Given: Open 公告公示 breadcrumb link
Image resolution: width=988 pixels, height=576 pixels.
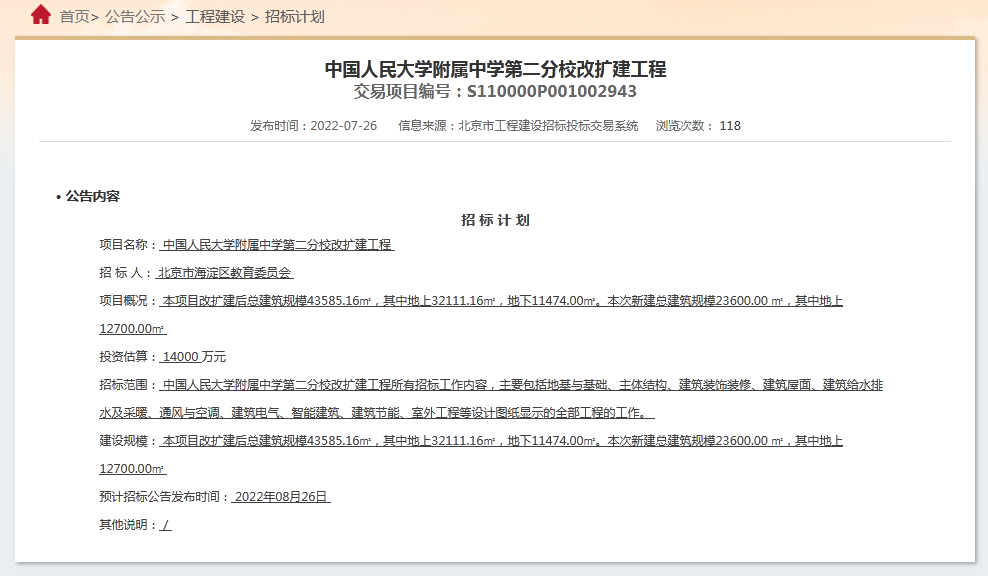Looking at the screenshot, I should coord(135,17).
